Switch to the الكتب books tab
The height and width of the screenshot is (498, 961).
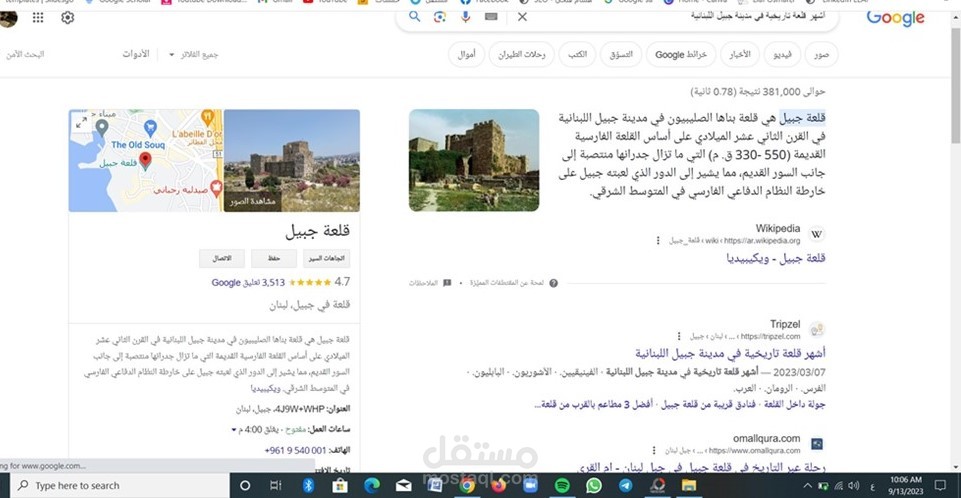click(577, 55)
